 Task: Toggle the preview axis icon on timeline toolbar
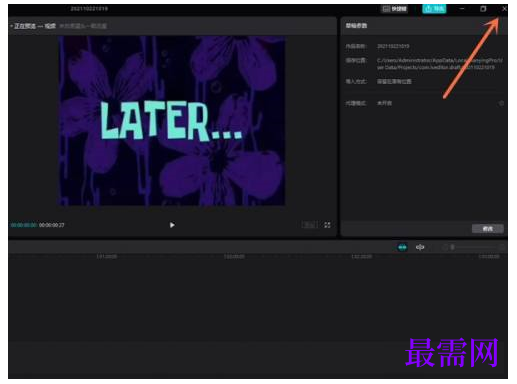click(420, 247)
